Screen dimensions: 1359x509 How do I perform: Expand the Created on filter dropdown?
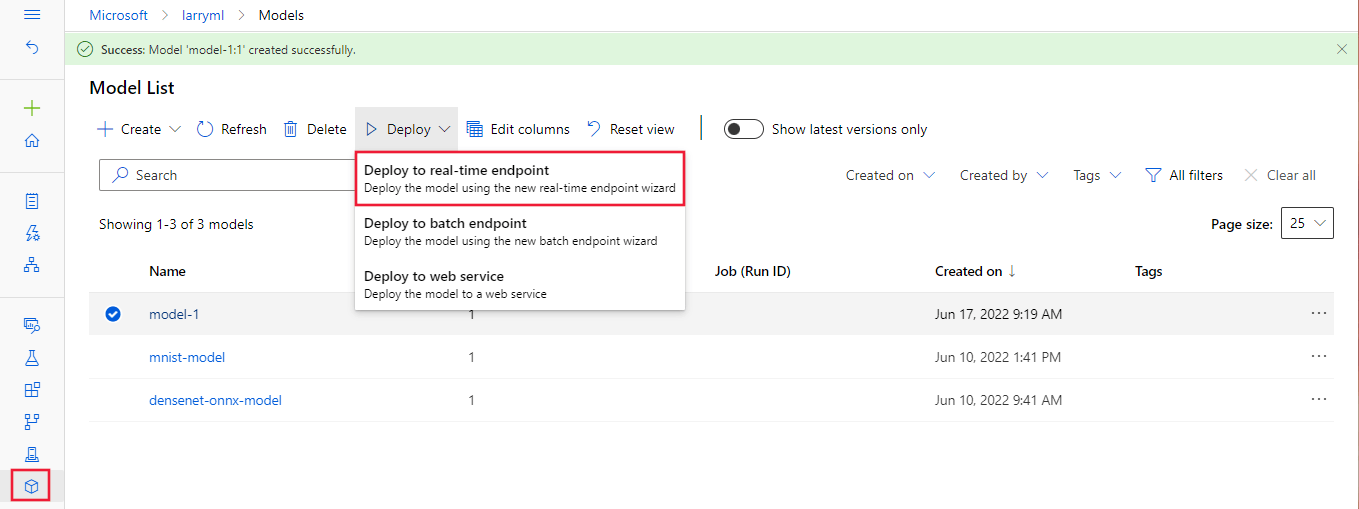(x=890, y=175)
